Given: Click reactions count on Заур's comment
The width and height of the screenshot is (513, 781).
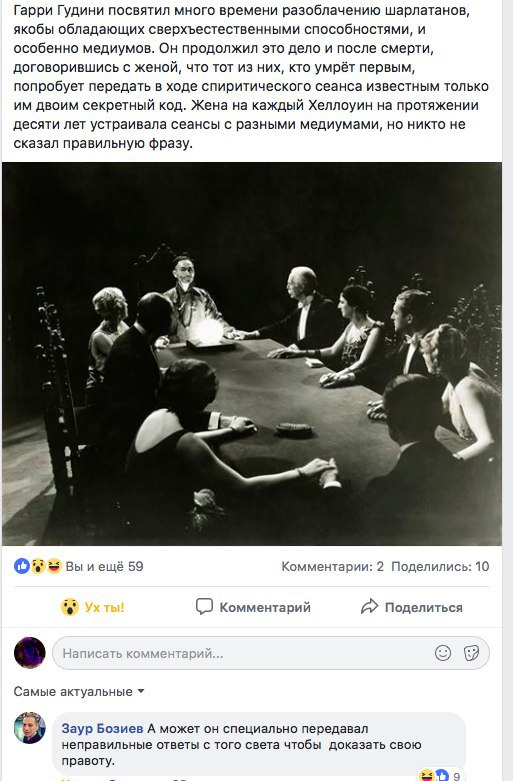Looking at the screenshot, I should click(441, 776).
